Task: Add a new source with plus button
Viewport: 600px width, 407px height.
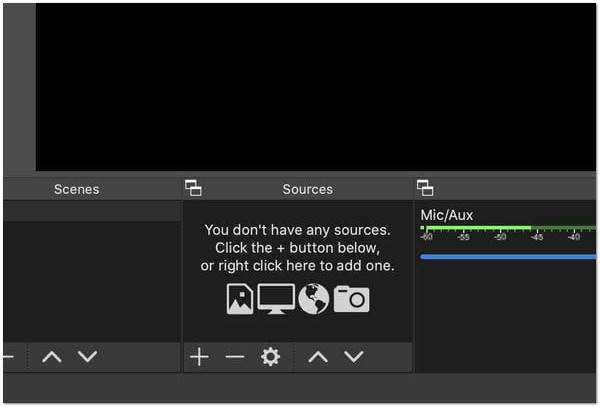Action: click(199, 357)
